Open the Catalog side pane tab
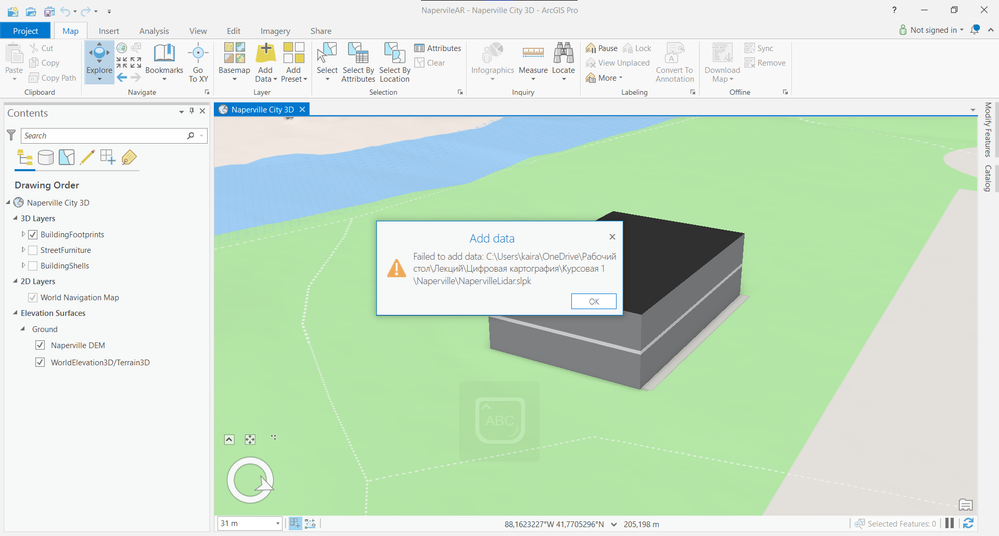Screen dimensions: 999x536 [988, 178]
